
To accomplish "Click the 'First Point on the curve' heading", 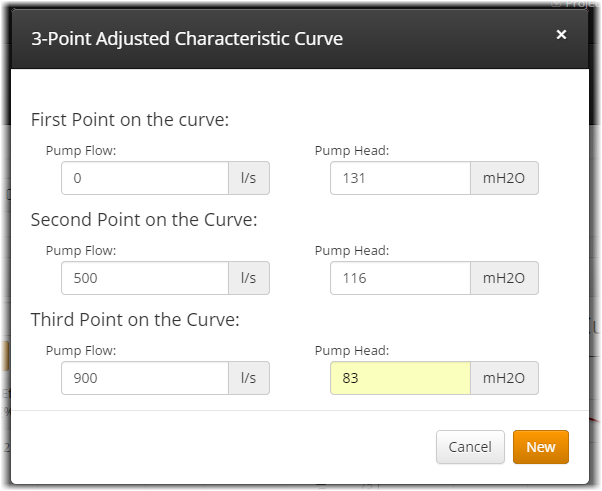I will coord(130,120).
